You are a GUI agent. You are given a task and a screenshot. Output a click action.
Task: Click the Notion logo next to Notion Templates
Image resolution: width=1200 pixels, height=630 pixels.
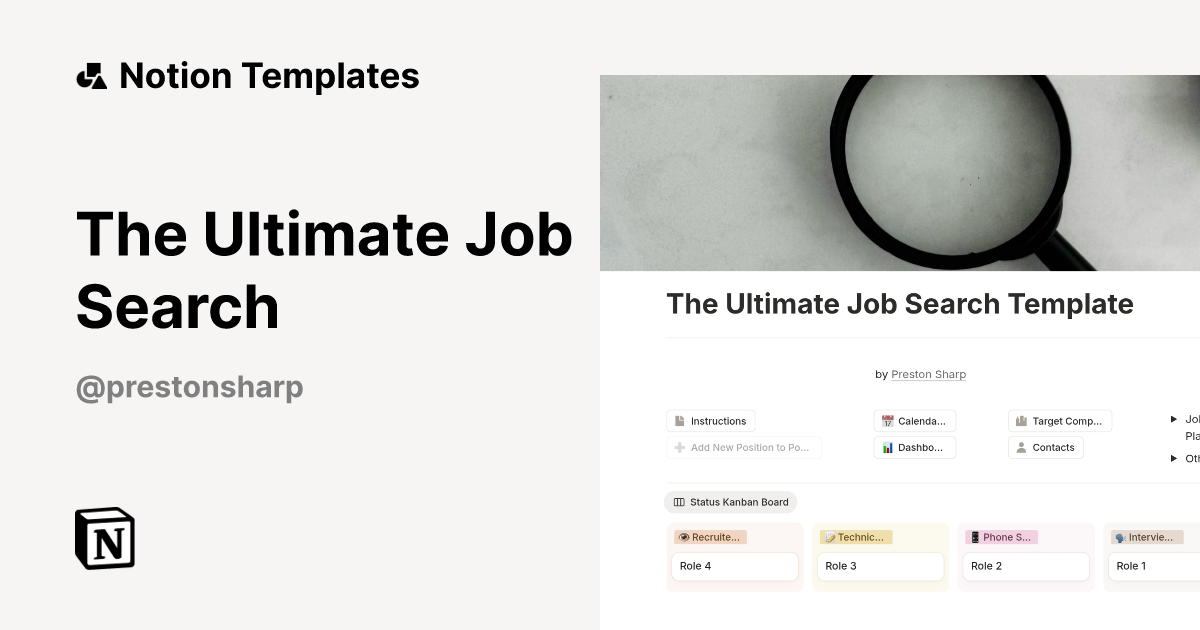[91, 75]
